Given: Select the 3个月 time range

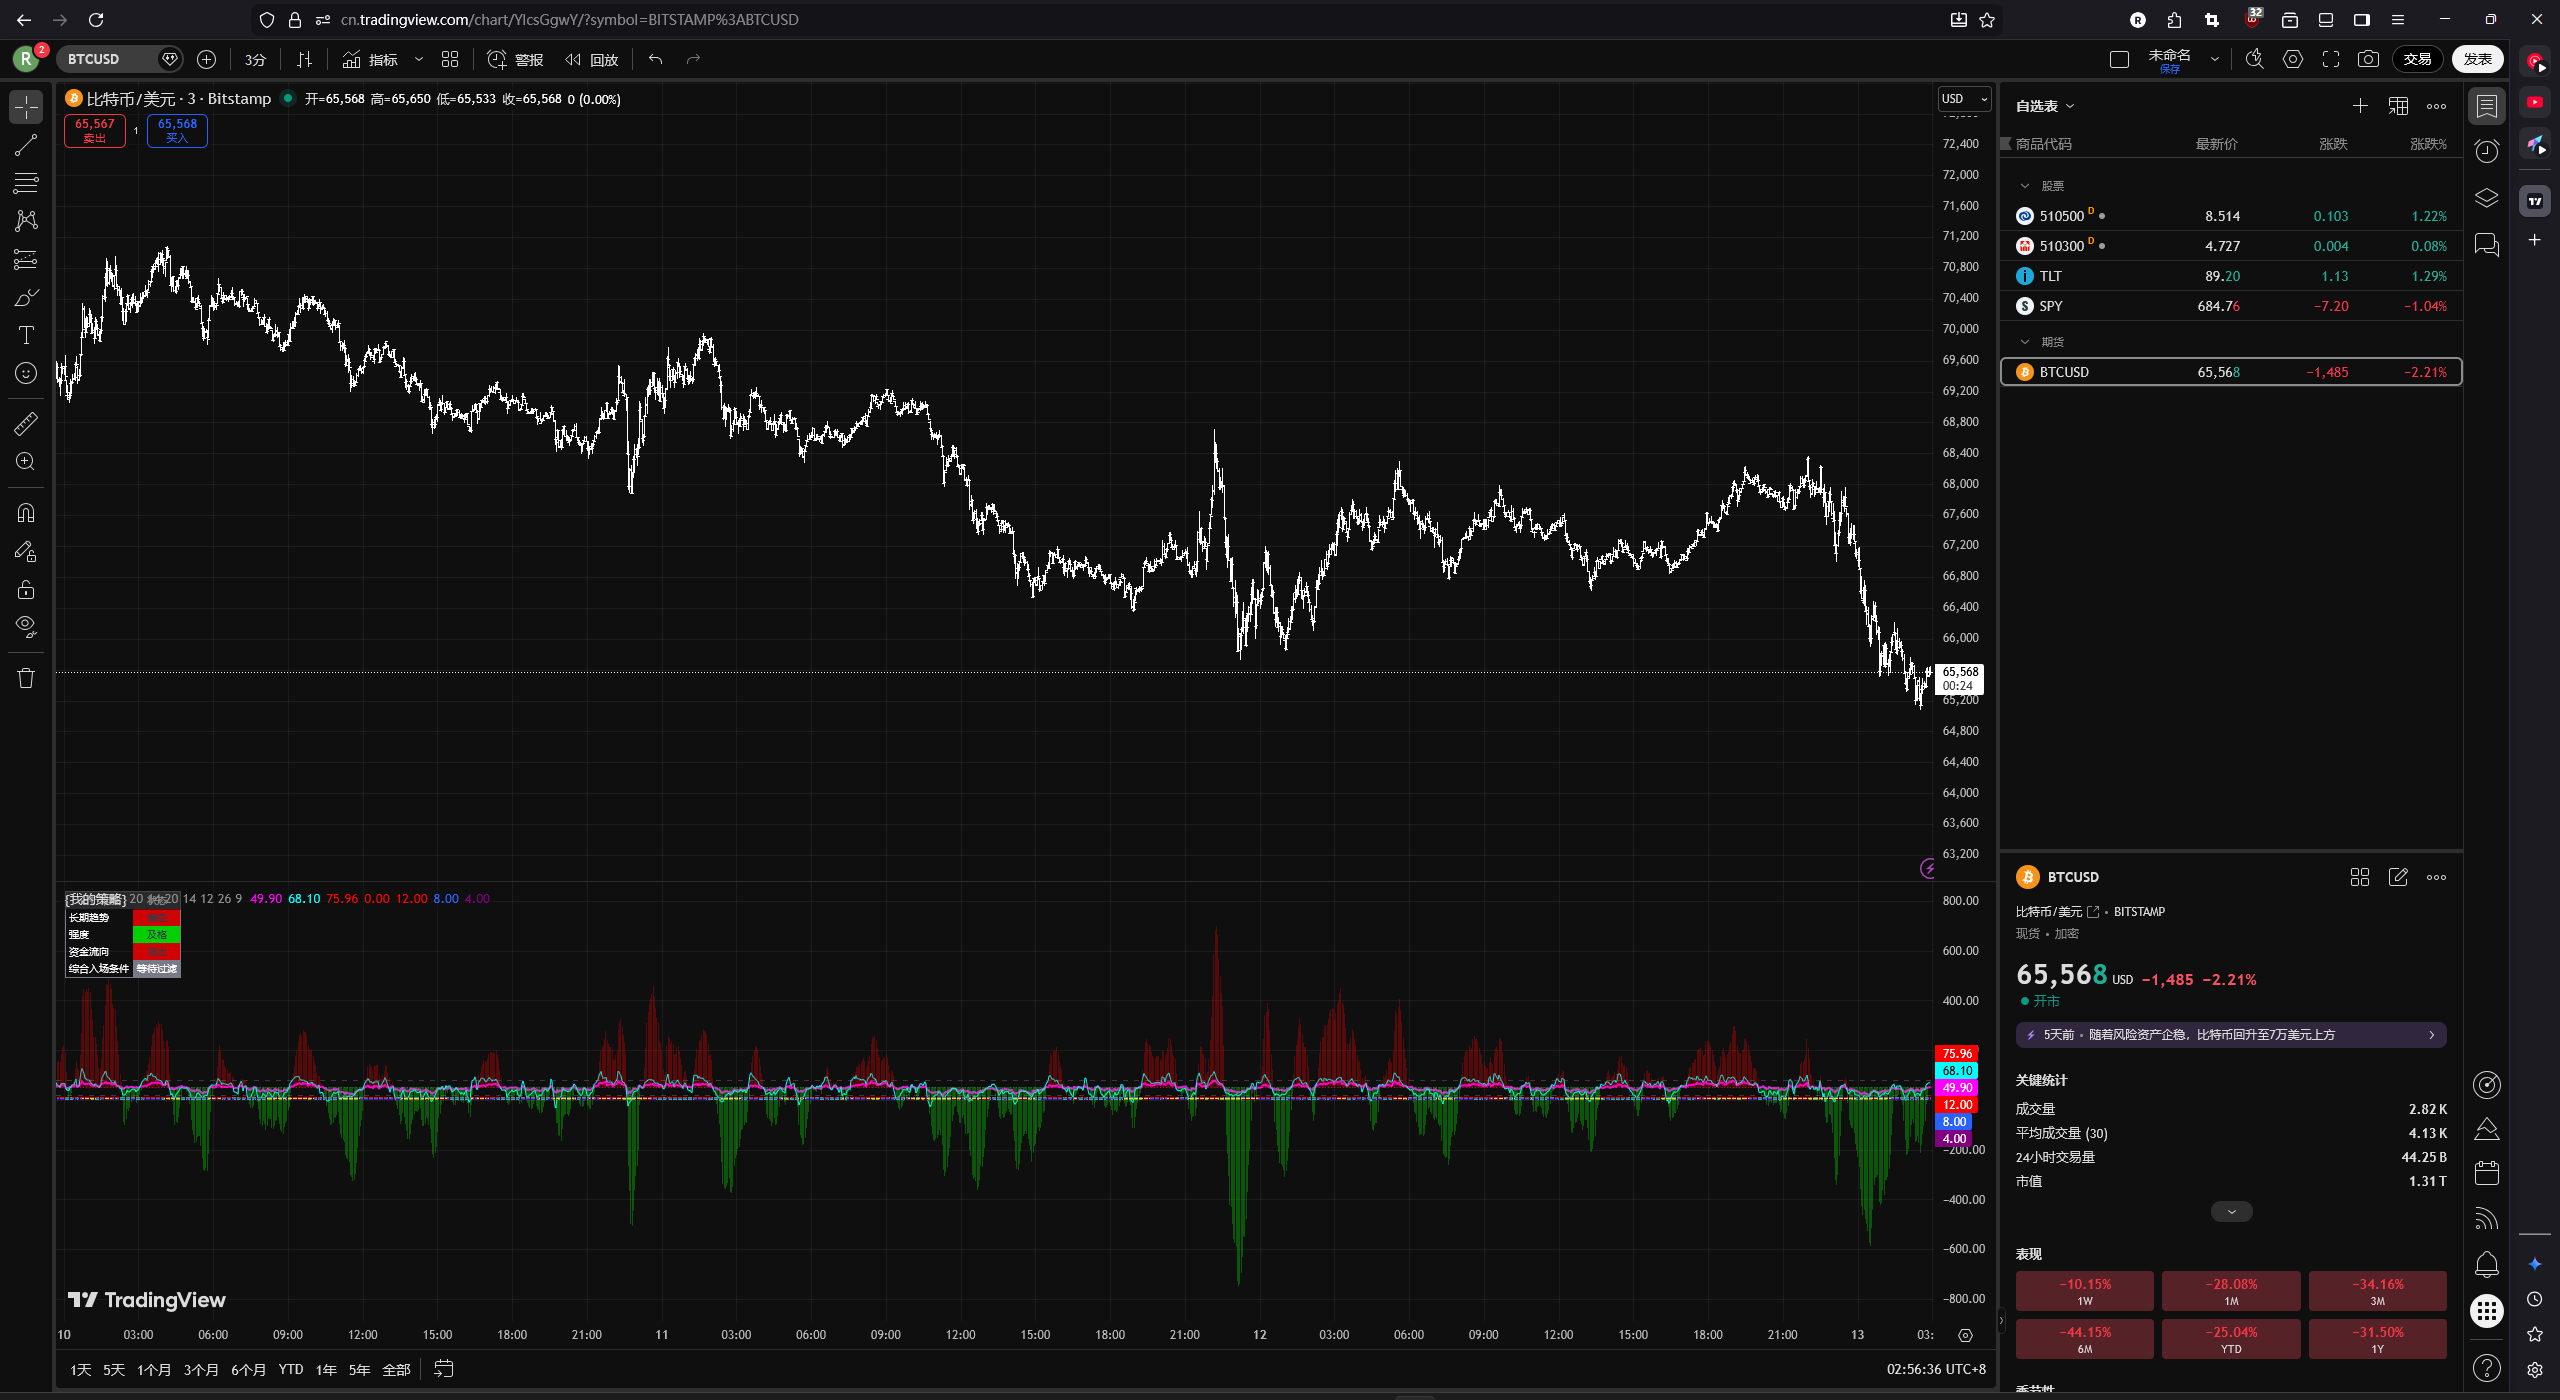Looking at the screenshot, I should tap(201, 1370).
